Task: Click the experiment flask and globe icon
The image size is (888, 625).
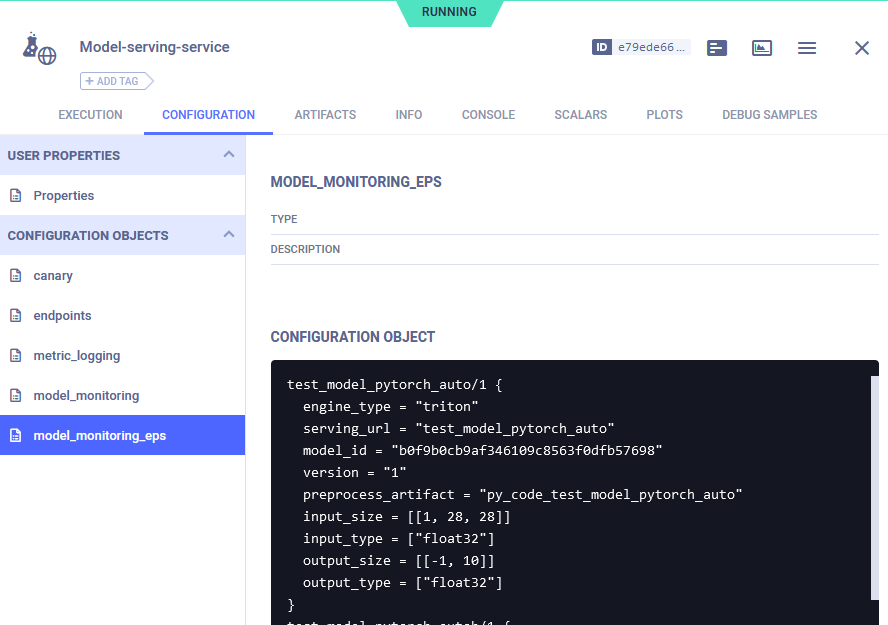Action: click(x=39, y=49)
